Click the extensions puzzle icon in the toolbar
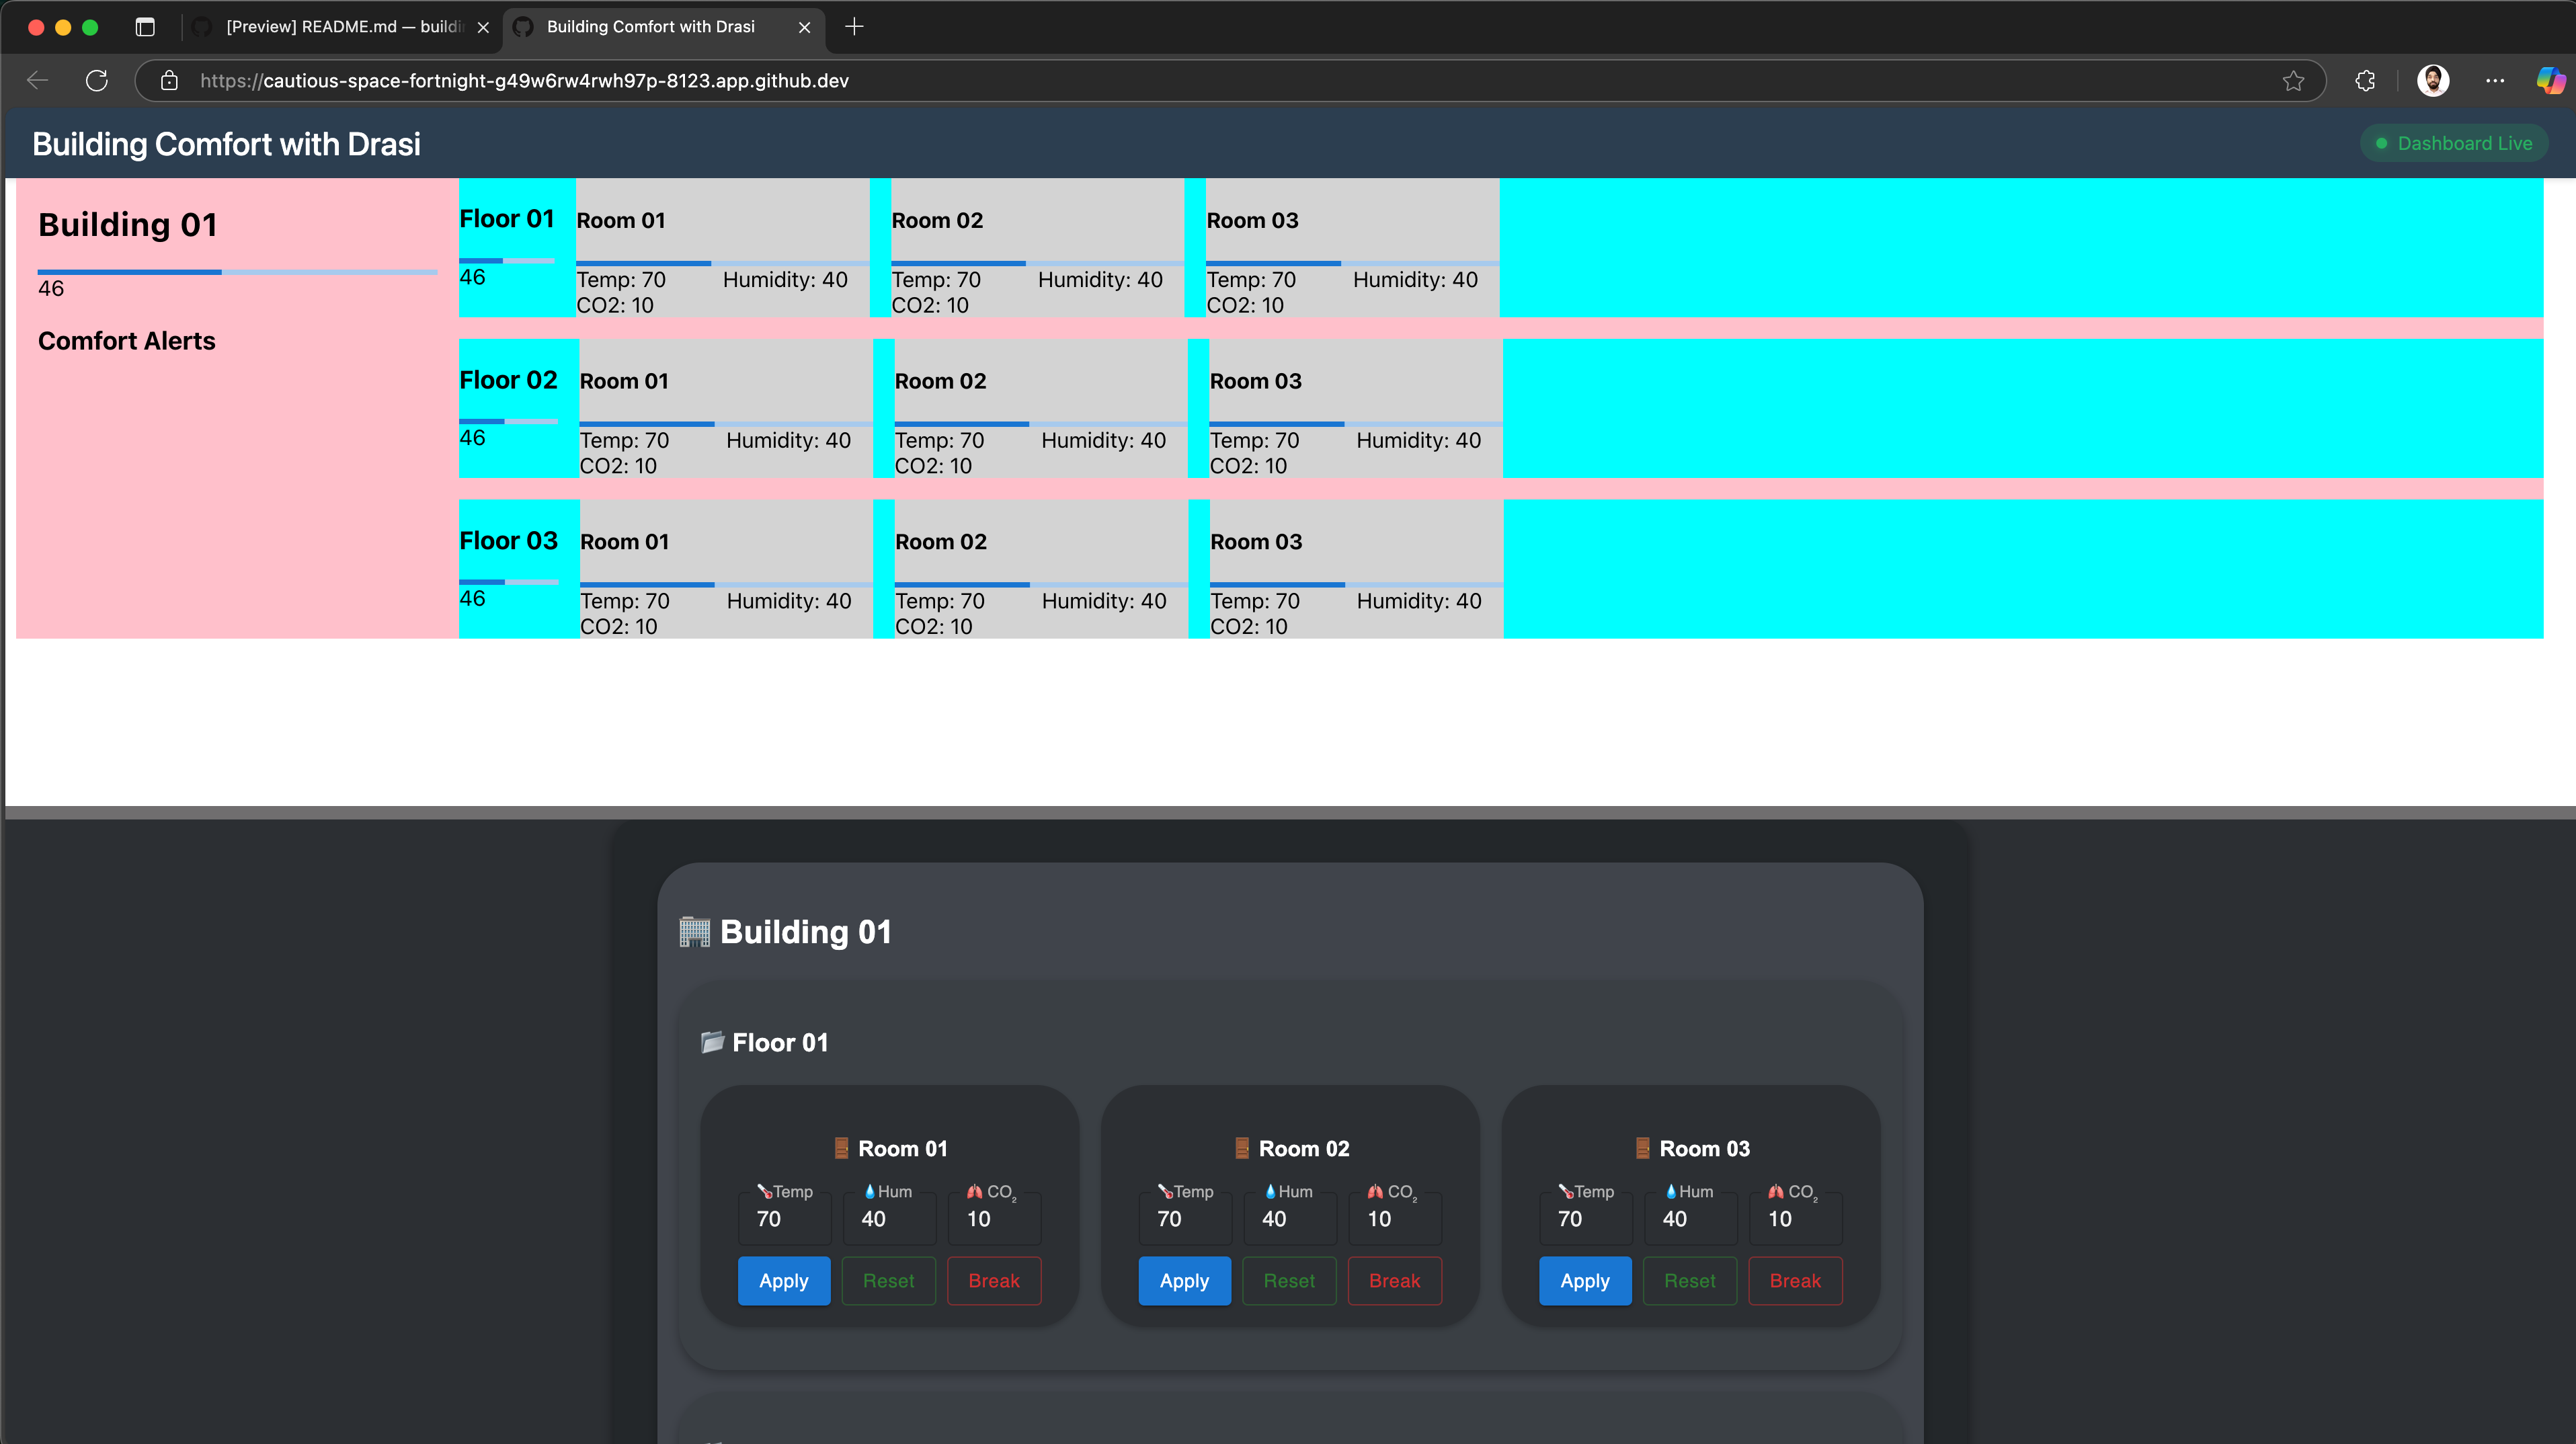Screen dimensions: 2576x1444 coord(2364,81)
